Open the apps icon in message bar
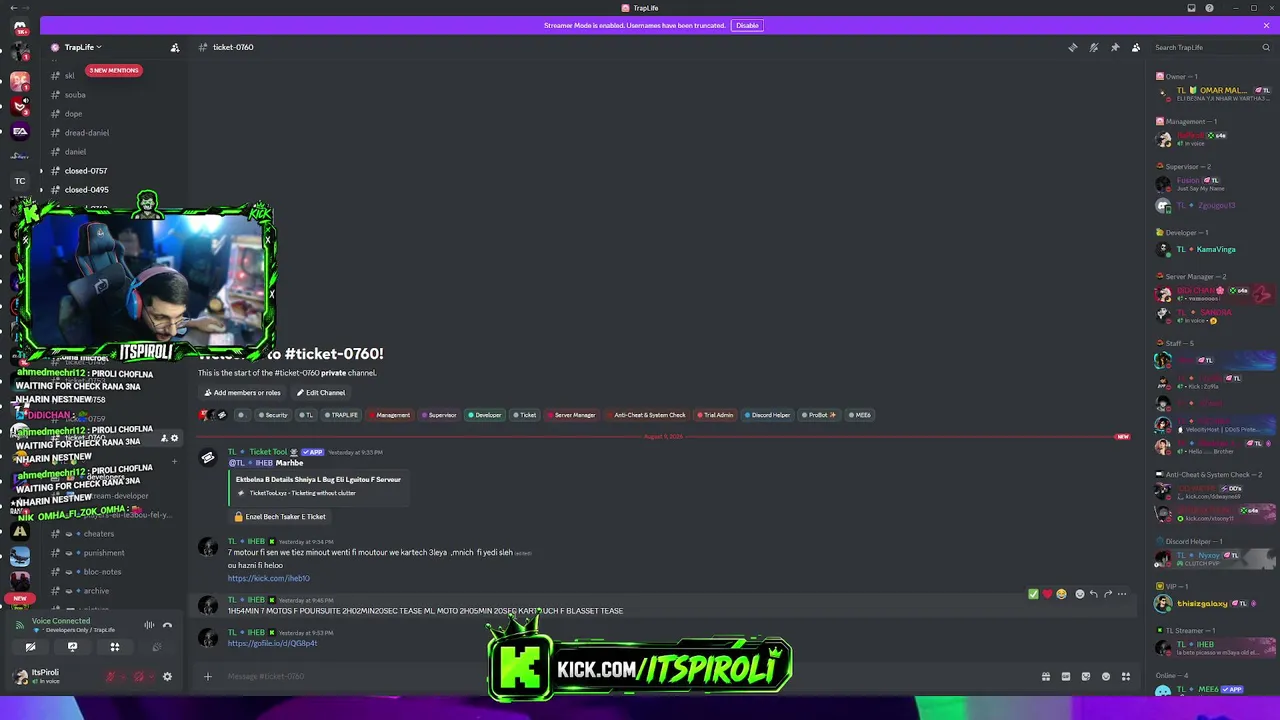Viewport: 1280px width, 720px height. click(x=1126, y=676)
